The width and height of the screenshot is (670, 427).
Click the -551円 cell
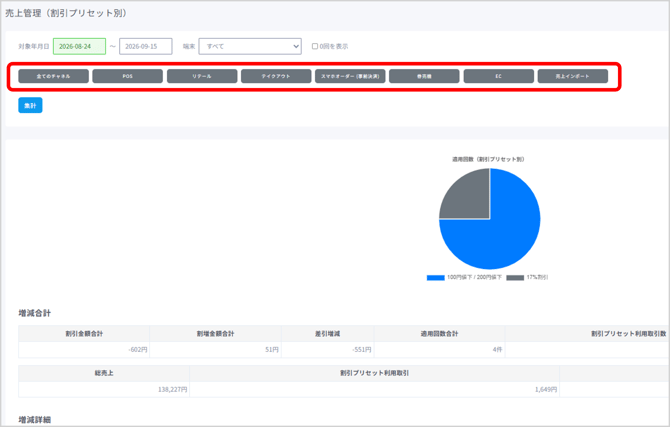pos(328,350)
